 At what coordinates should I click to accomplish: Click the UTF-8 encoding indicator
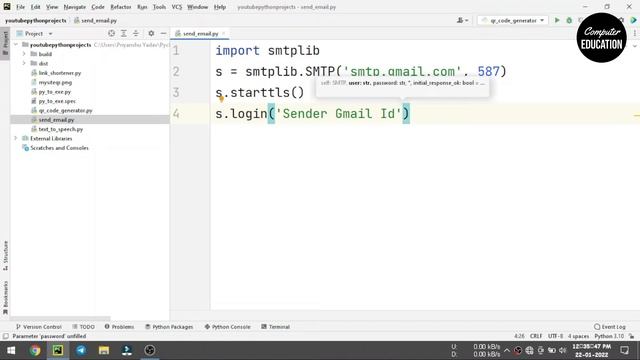(556, 336)
